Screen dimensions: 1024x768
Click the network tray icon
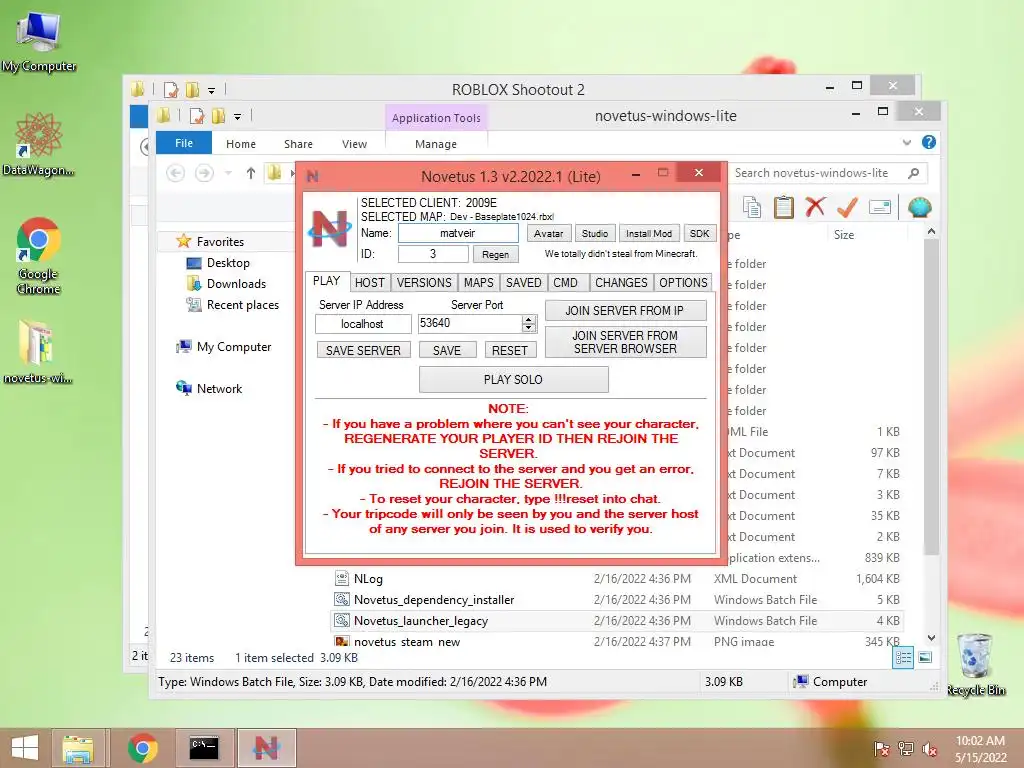point(906,749)
